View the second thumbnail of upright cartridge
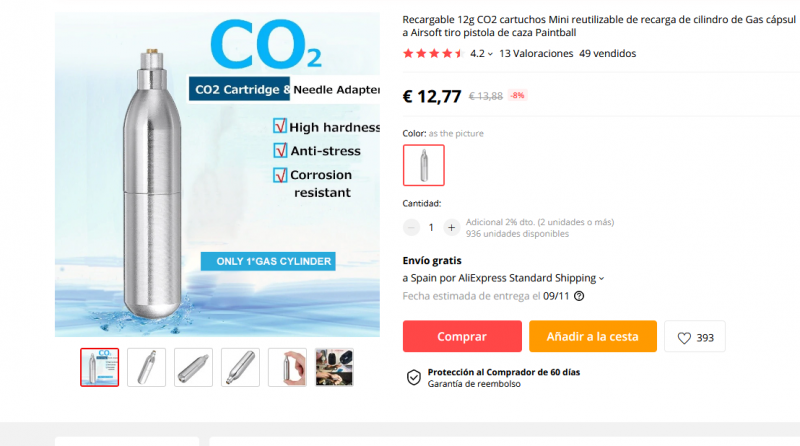The height and width of the screenshot is (446, 800). click(147, 367)
